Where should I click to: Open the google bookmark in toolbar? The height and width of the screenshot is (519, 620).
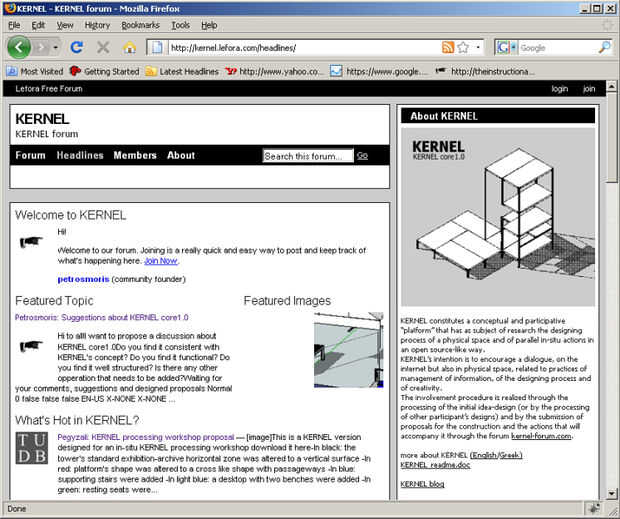[379, 72]
